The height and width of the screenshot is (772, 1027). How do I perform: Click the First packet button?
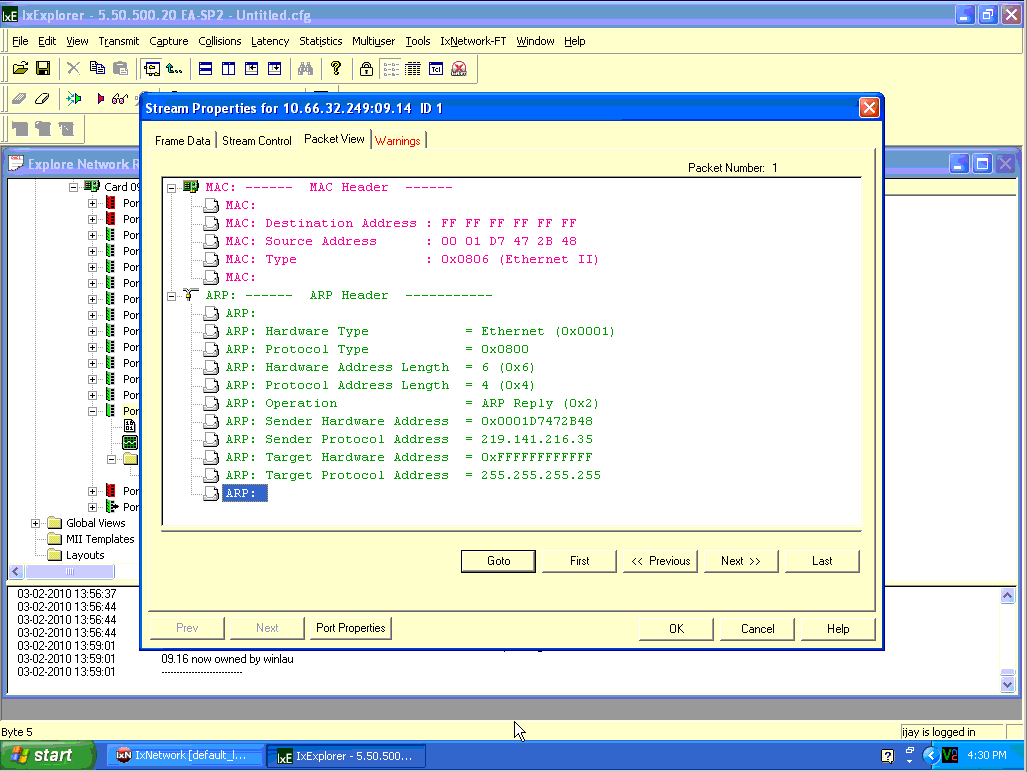click(x=580, y=561)
